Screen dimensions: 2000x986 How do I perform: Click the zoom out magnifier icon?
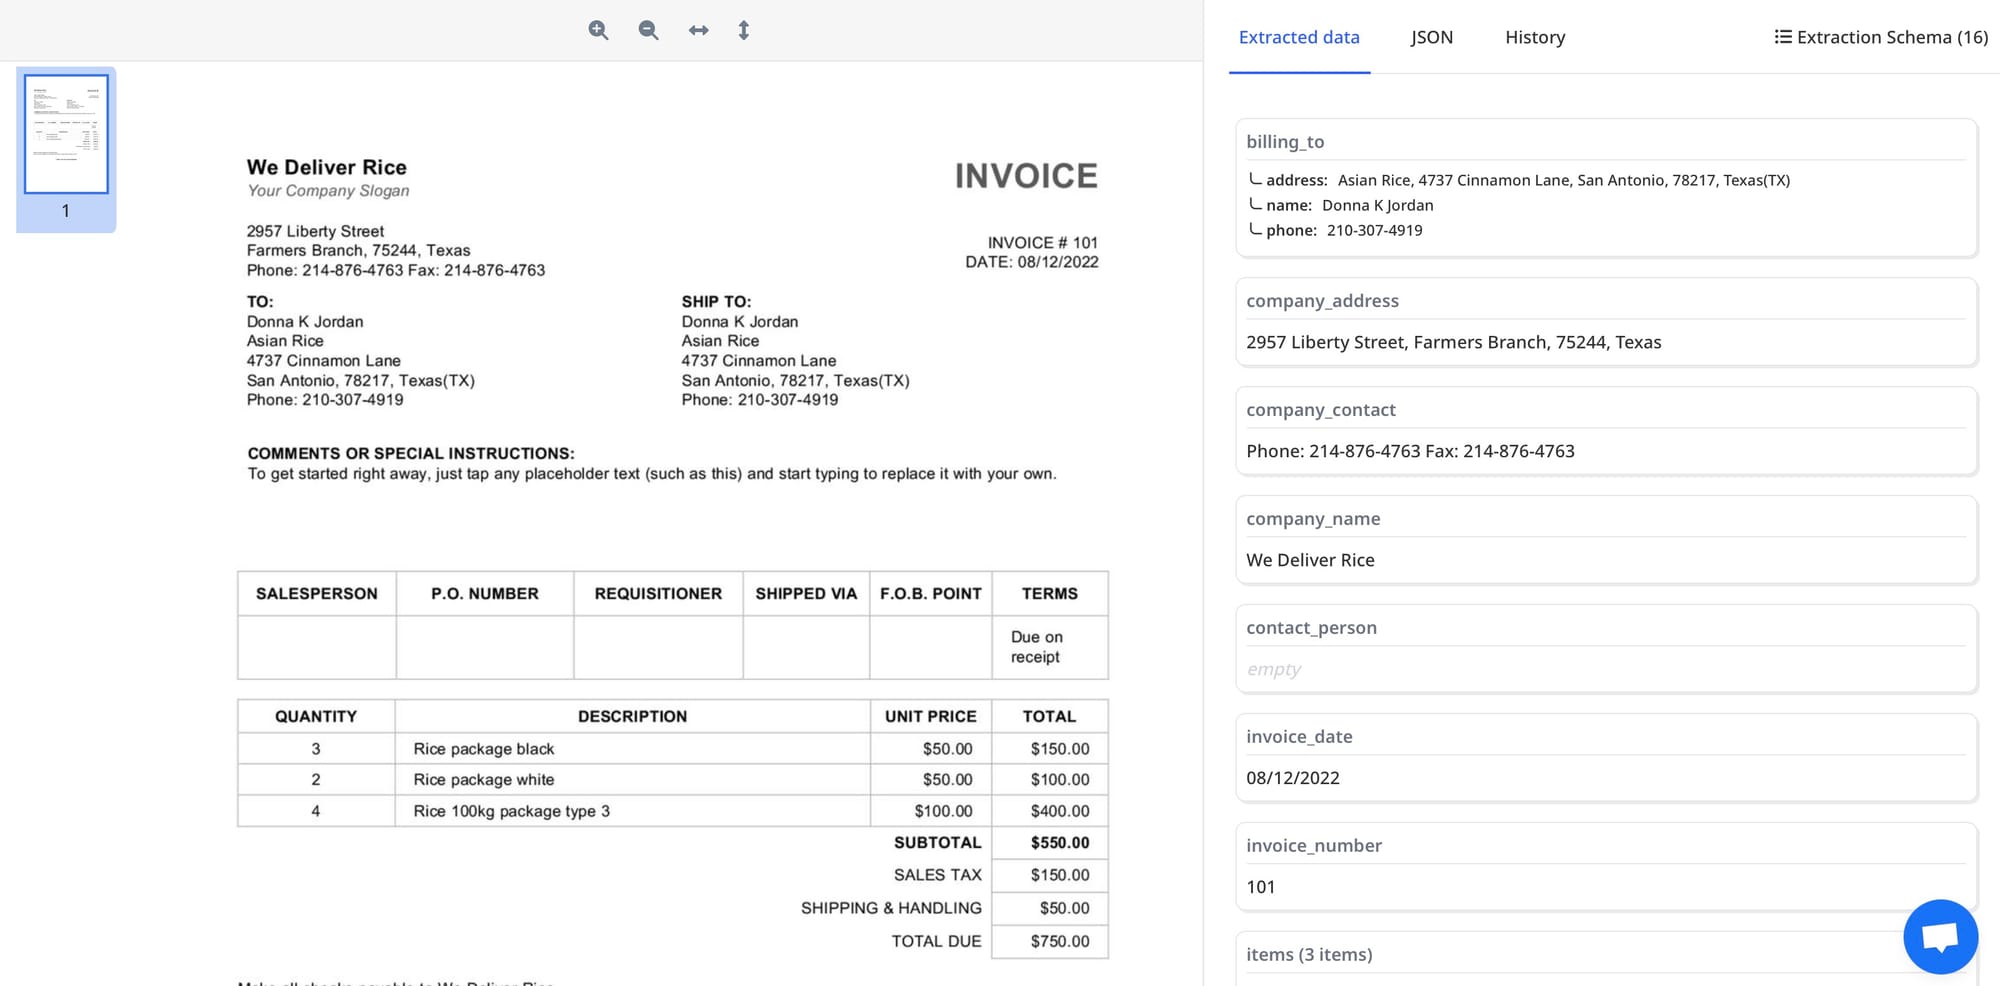tap(648, 30)
